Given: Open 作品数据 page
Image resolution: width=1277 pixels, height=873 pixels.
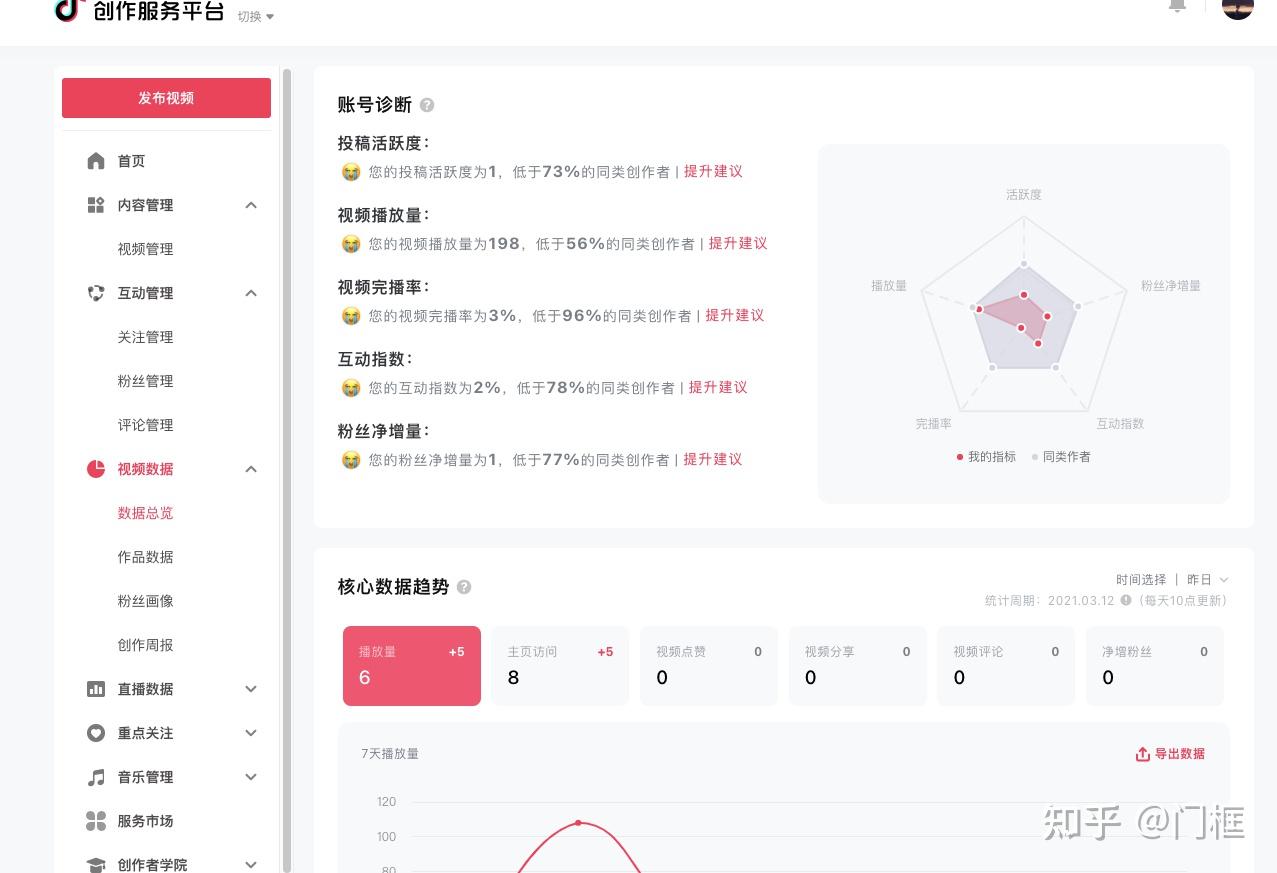Looking at the screenshot, I should [145, 557].
